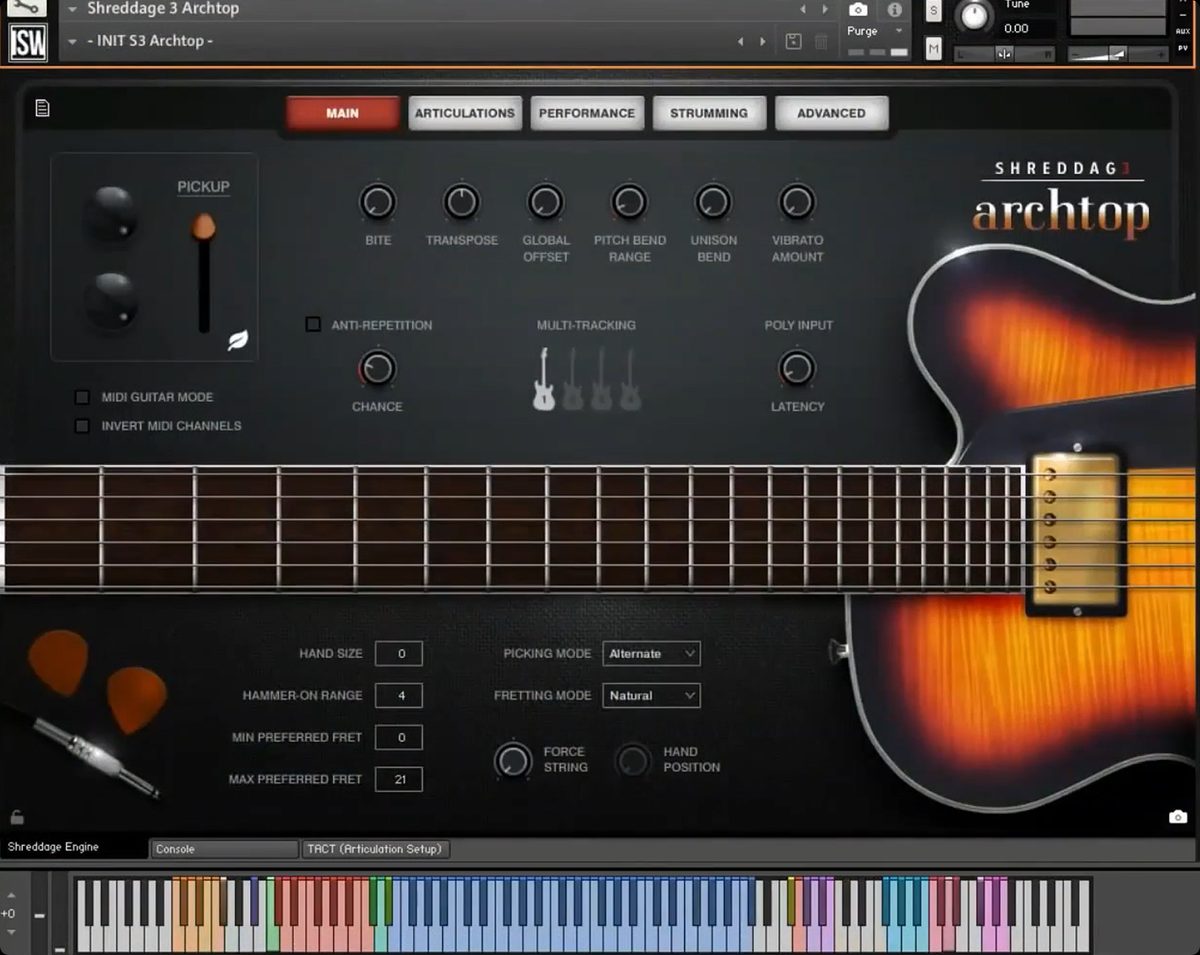Click the volume slider at the top right
This screenshot has height=955, width=1200.
click(1116, 54)
